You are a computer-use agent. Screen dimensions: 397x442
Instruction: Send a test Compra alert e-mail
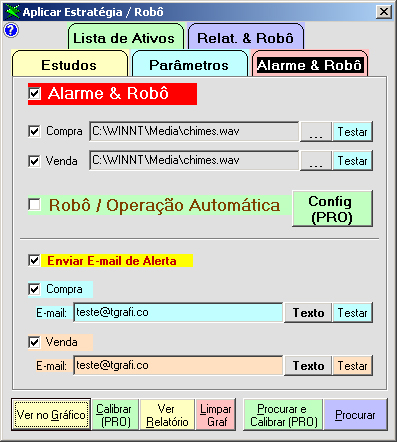[x=352, y=313]
